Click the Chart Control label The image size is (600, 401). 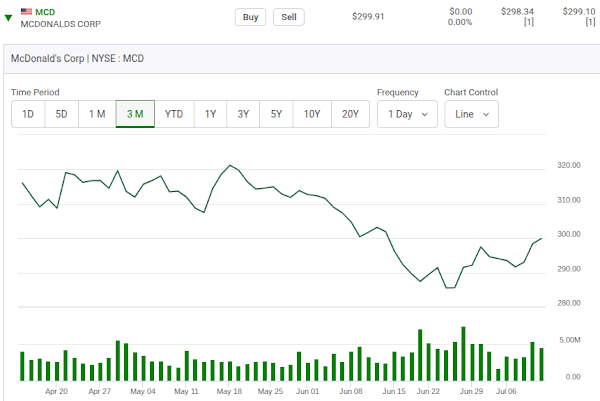[471, 92]
